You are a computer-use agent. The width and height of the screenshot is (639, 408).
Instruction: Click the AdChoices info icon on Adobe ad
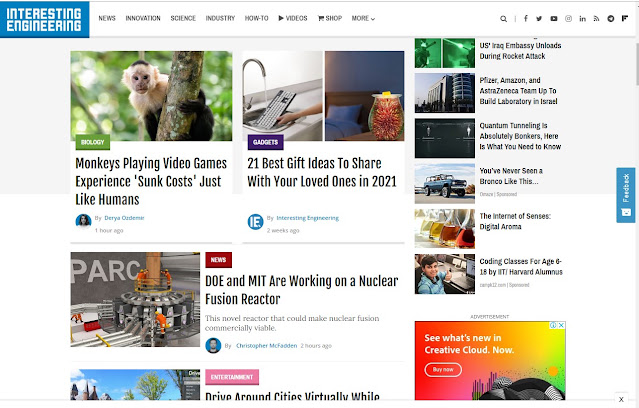553,325
